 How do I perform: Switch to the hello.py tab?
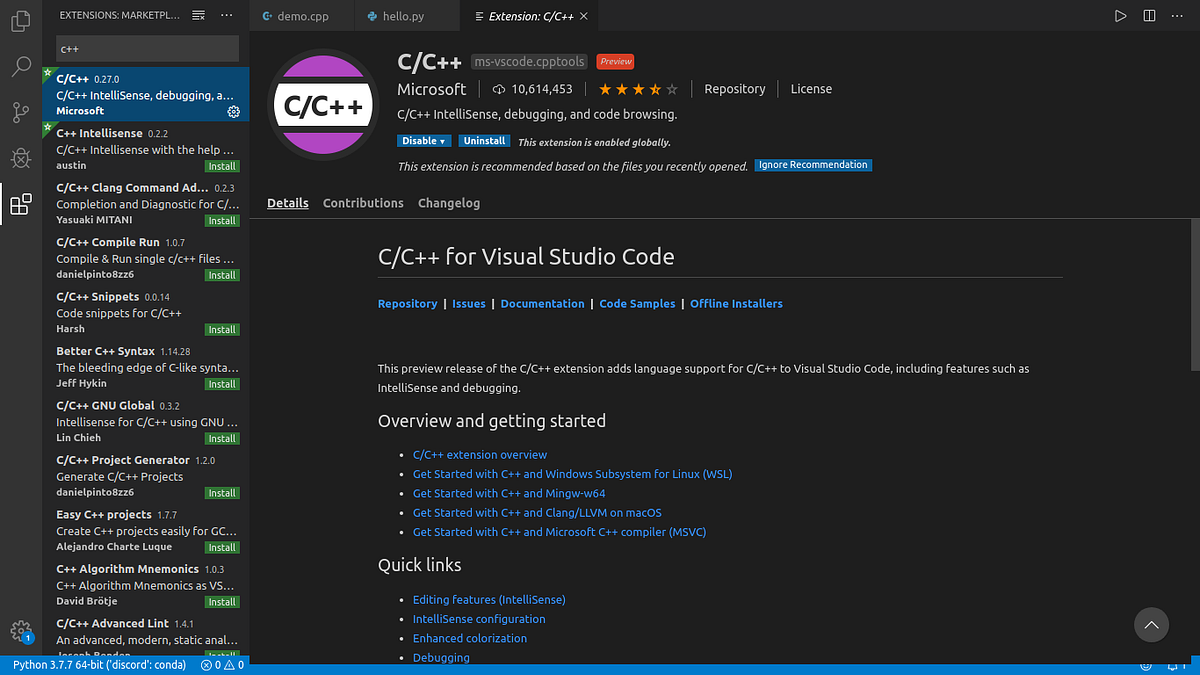tap(404, 15)
